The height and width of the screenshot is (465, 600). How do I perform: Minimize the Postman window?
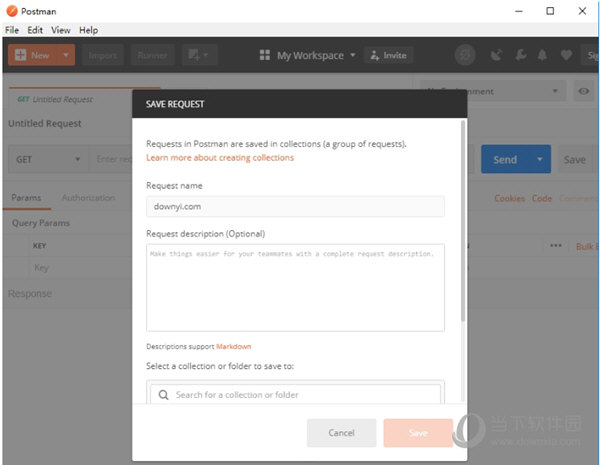click(519, 11)
